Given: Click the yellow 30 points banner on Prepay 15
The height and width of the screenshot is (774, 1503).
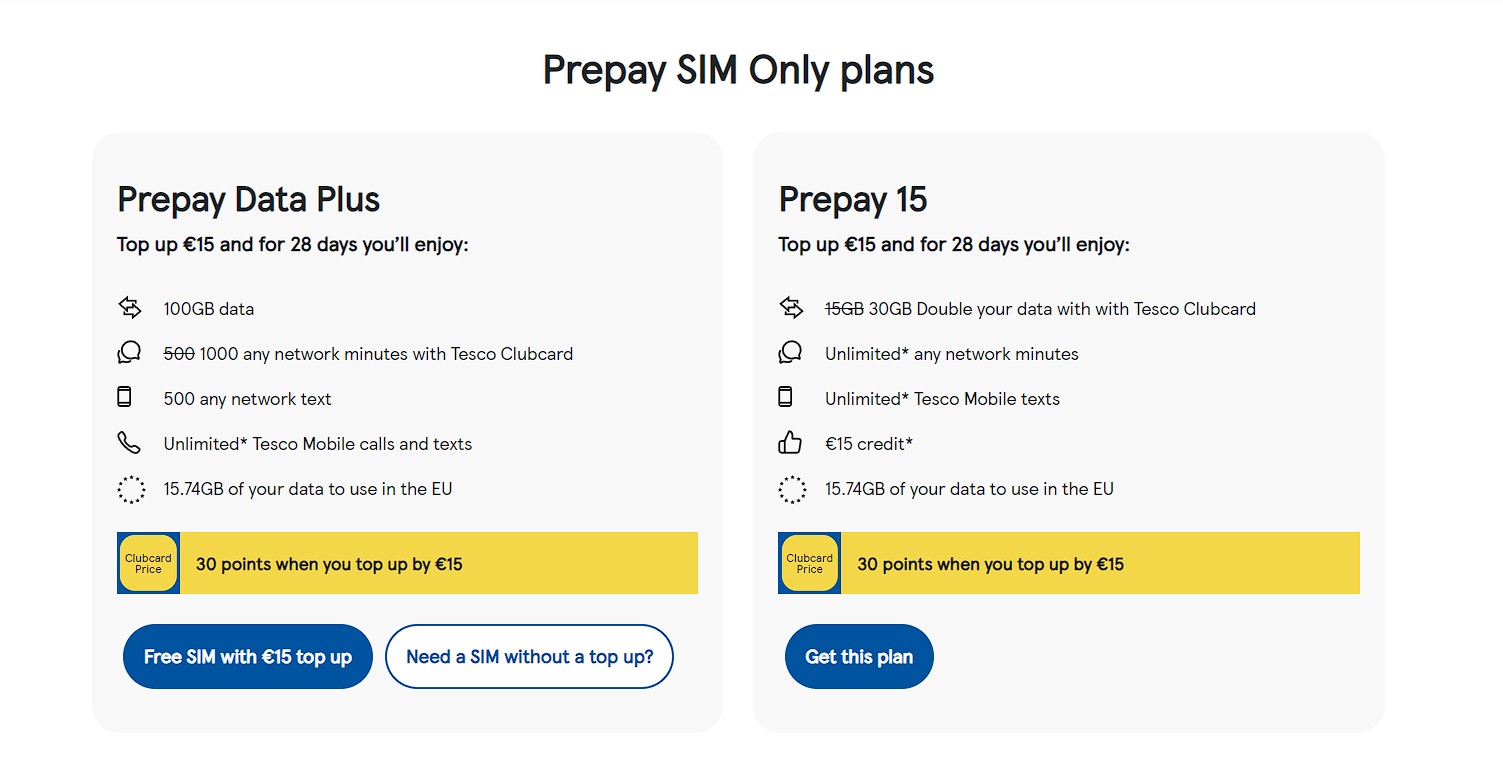Looking at the screenshot, I should (x=1100, y=563).
